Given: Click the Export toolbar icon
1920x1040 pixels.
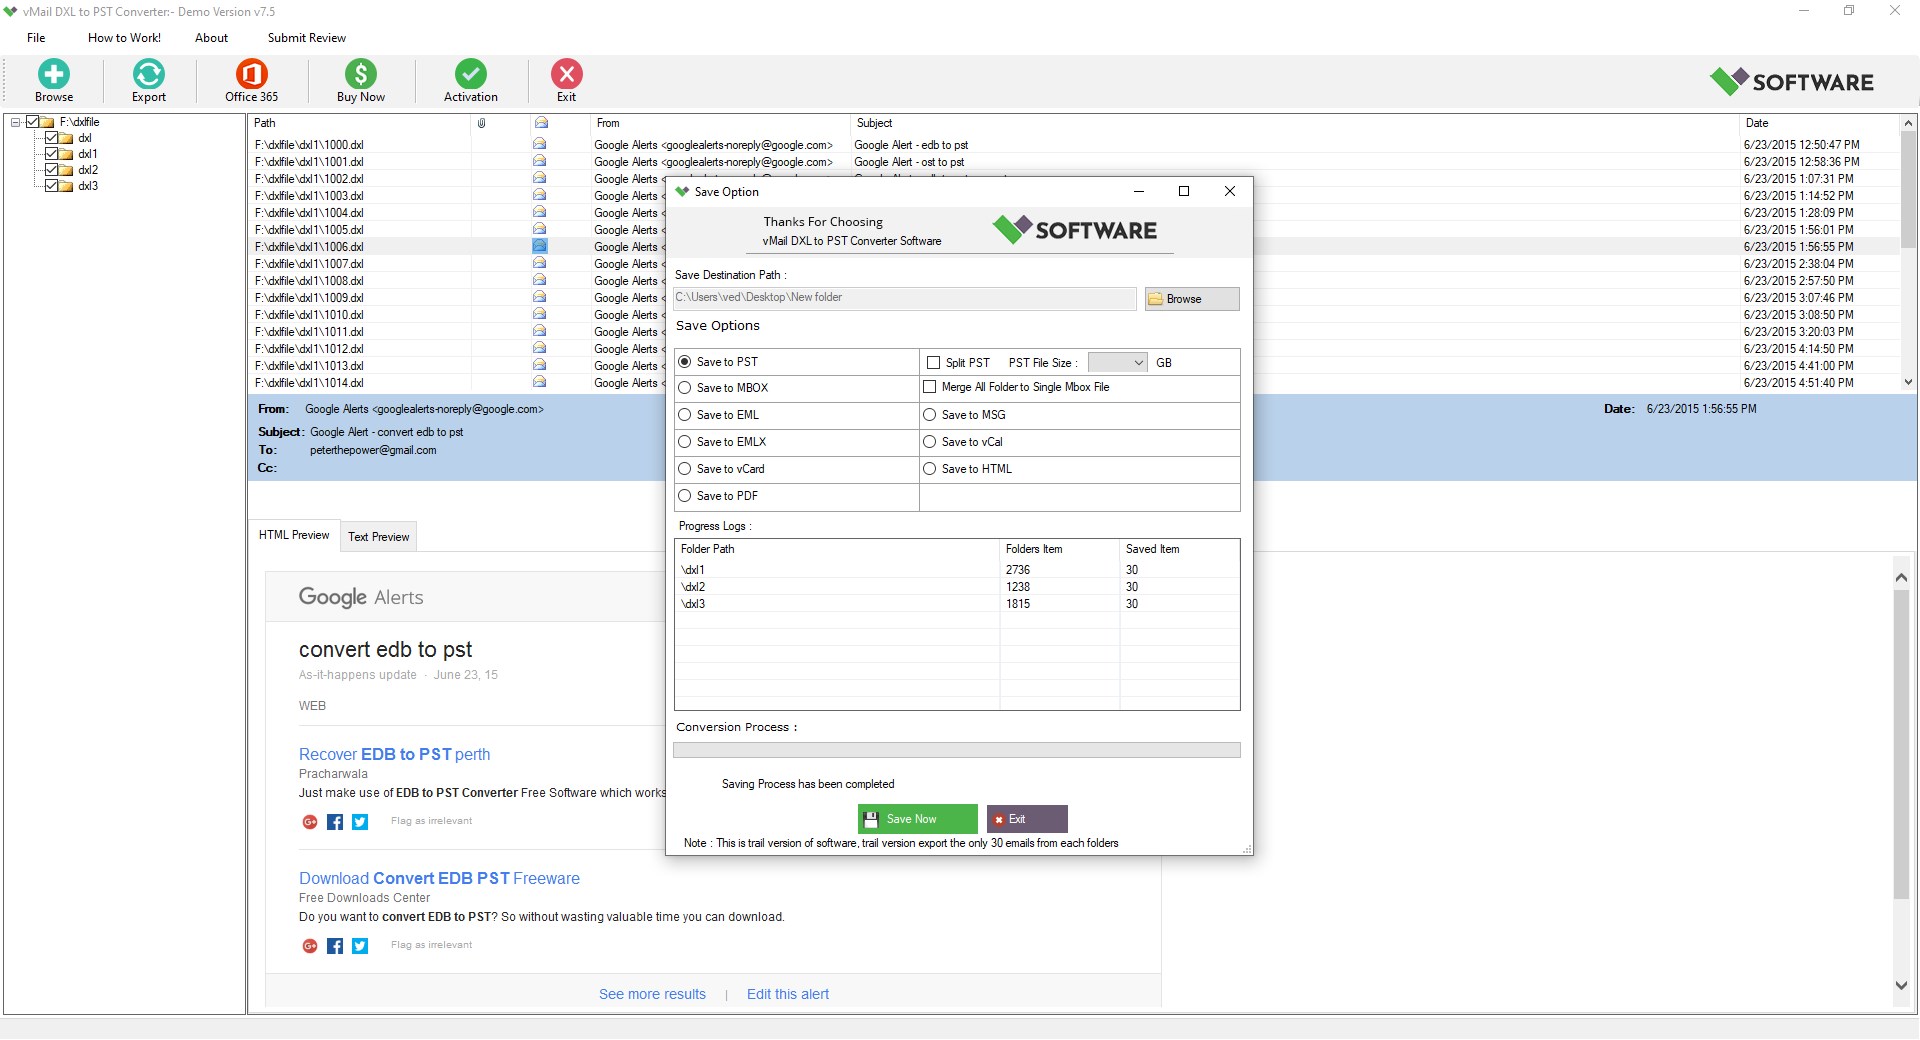Looking at the screenshot, I should pos(149,74).
